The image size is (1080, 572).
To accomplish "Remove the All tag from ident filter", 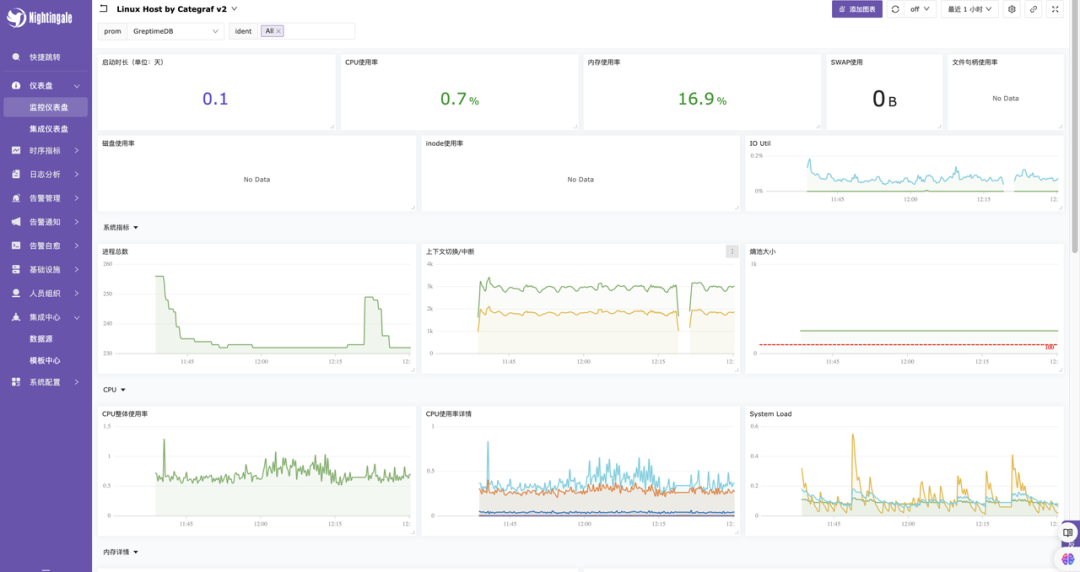I will [x=278, y=31].
